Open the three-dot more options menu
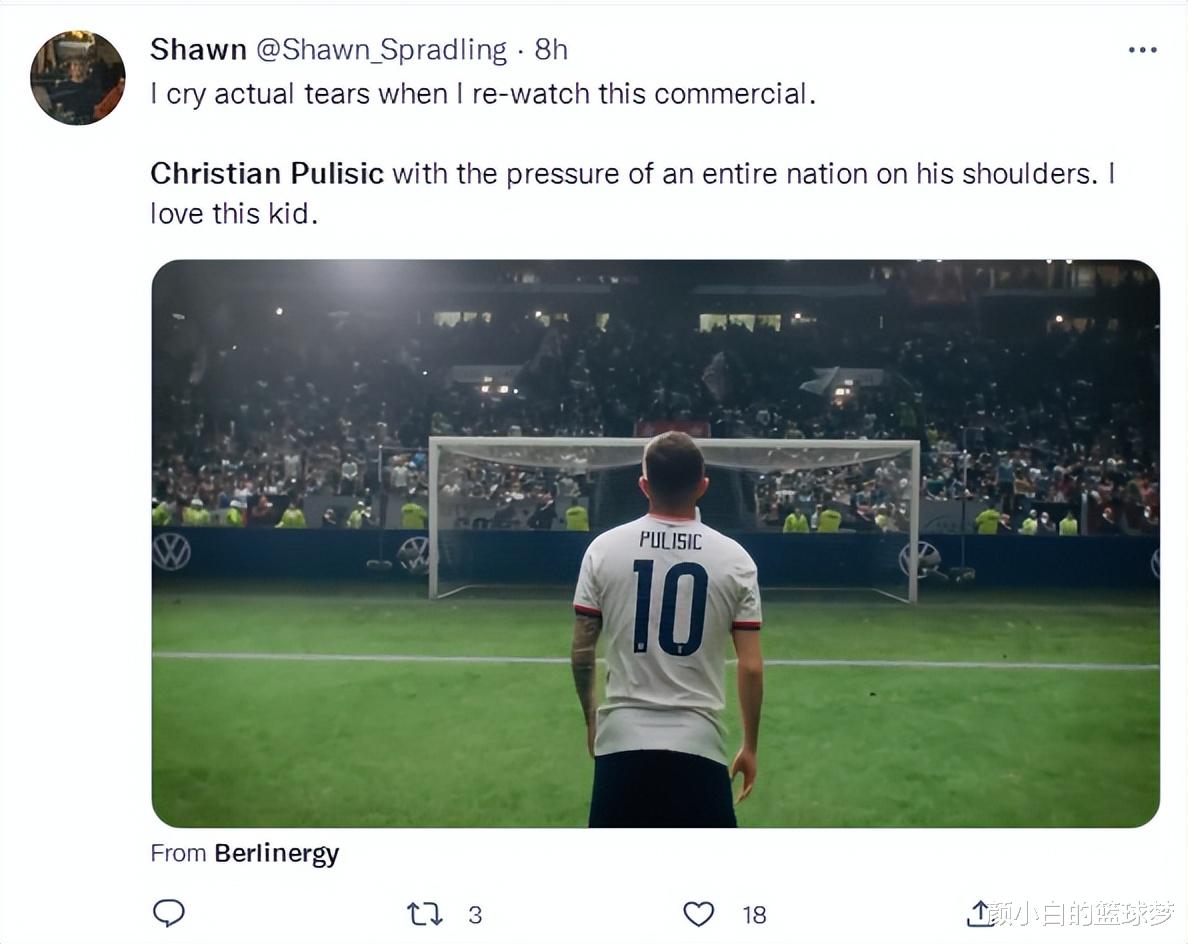Viewport: 1188px width, 944px height. 1142,50
